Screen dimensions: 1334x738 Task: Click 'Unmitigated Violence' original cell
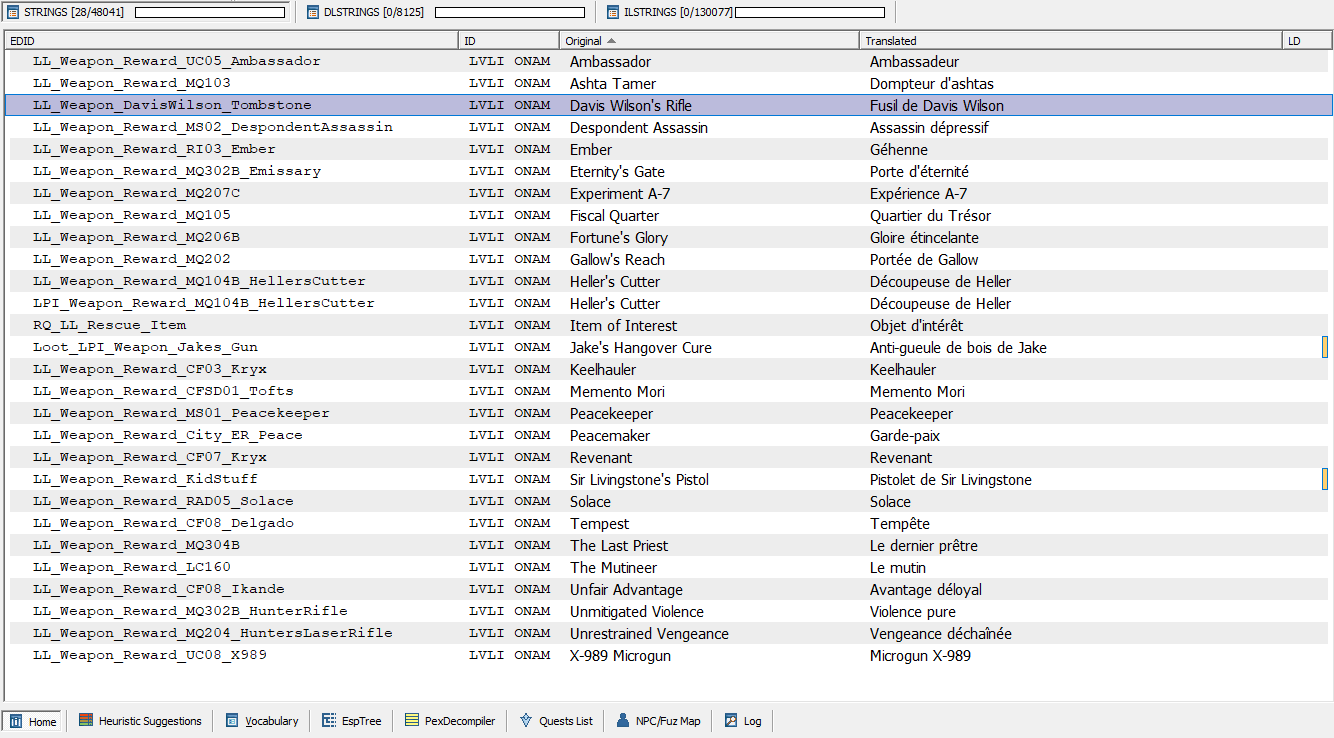click(637, 611)
